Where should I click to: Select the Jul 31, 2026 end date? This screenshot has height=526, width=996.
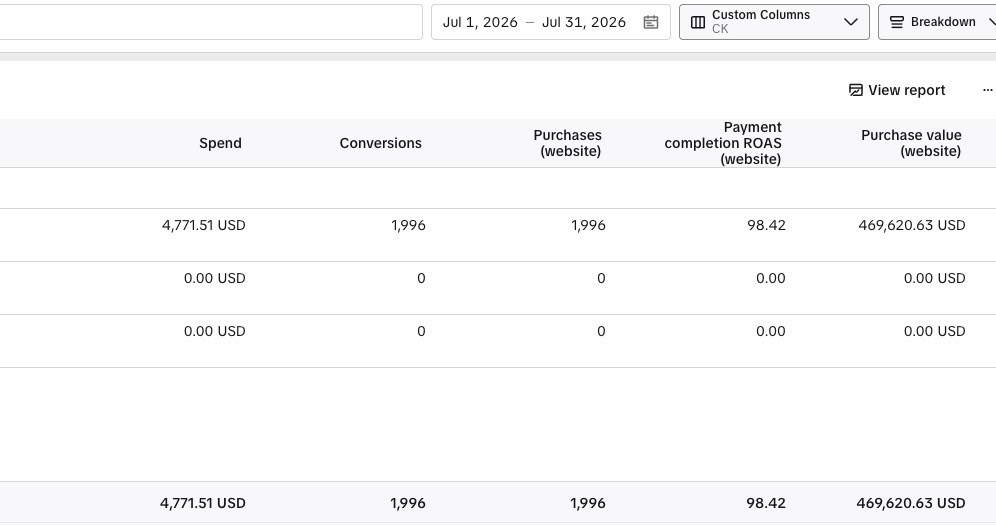coord(584,22)
